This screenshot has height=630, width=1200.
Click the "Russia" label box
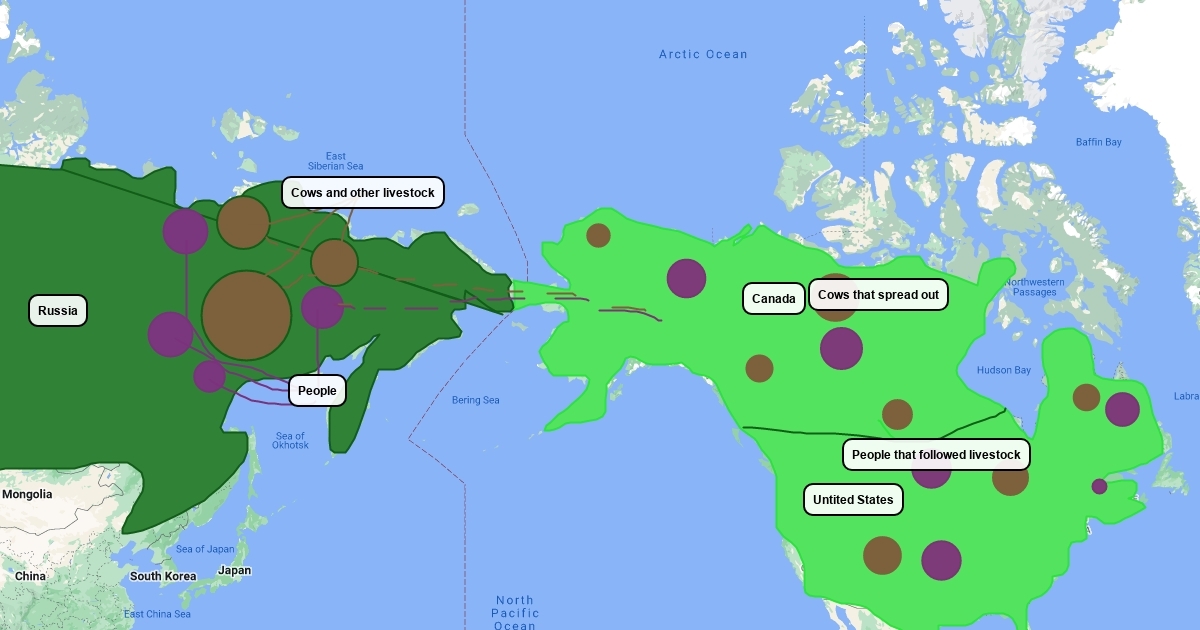(x=58, y=310)
